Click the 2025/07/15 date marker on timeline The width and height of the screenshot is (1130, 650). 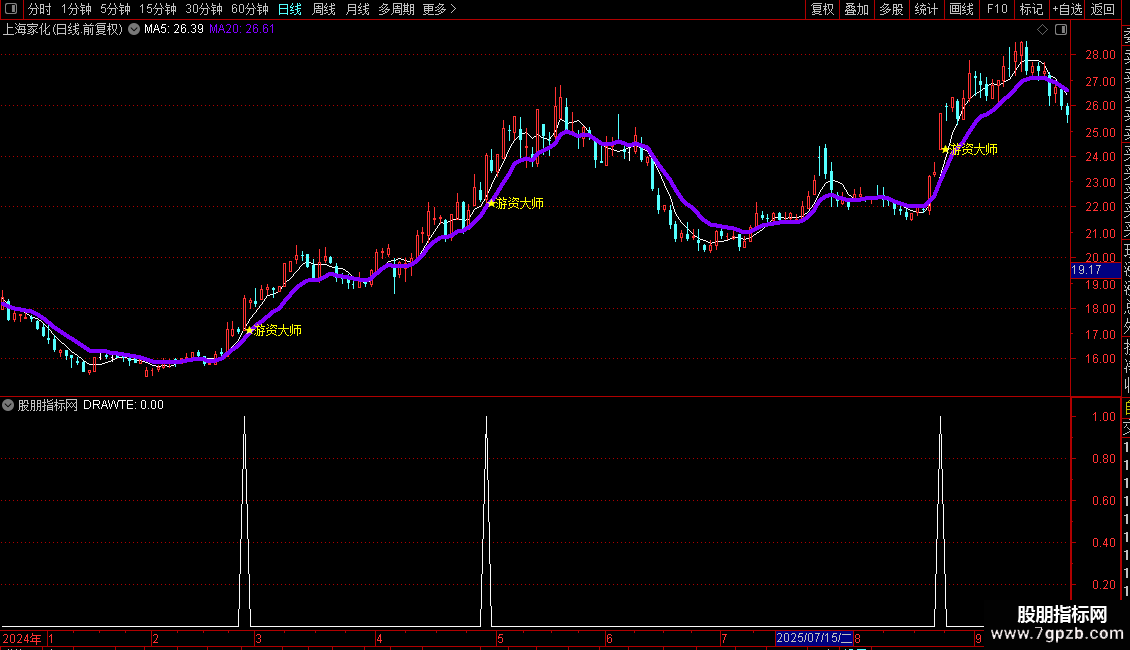pos(814,638)
